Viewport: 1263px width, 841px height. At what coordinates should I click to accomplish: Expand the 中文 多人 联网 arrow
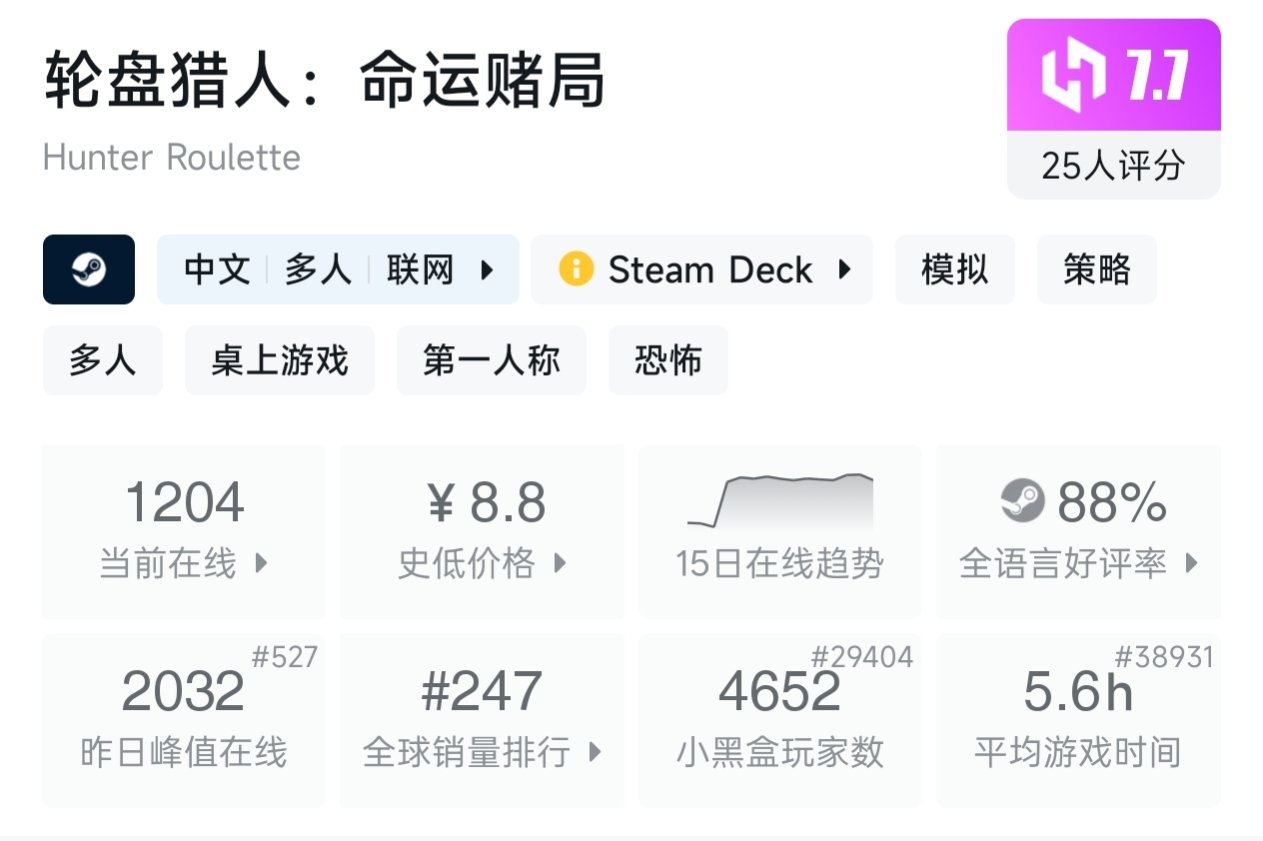pos(488,269)
